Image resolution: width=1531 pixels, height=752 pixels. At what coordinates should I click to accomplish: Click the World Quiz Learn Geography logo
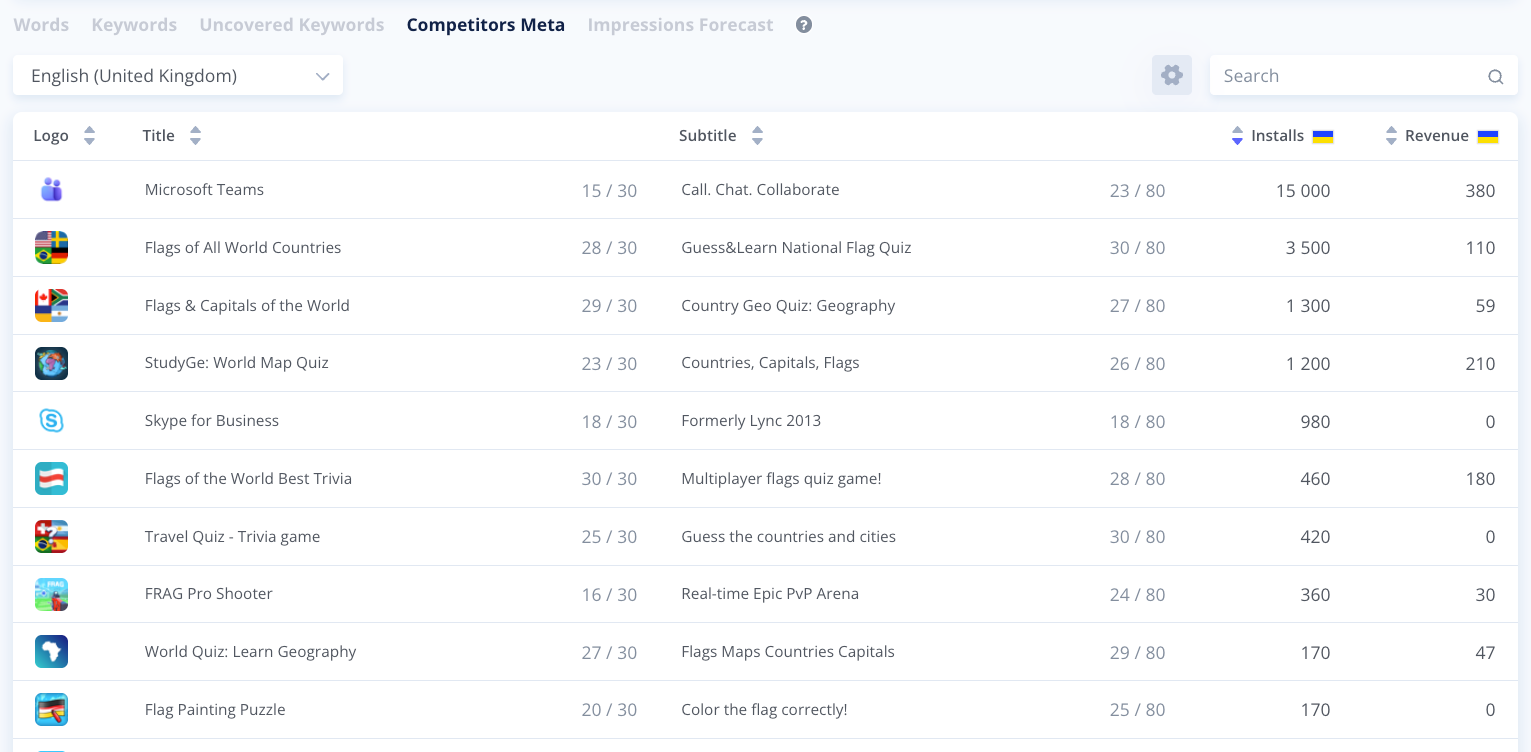[x=52, y=652]
